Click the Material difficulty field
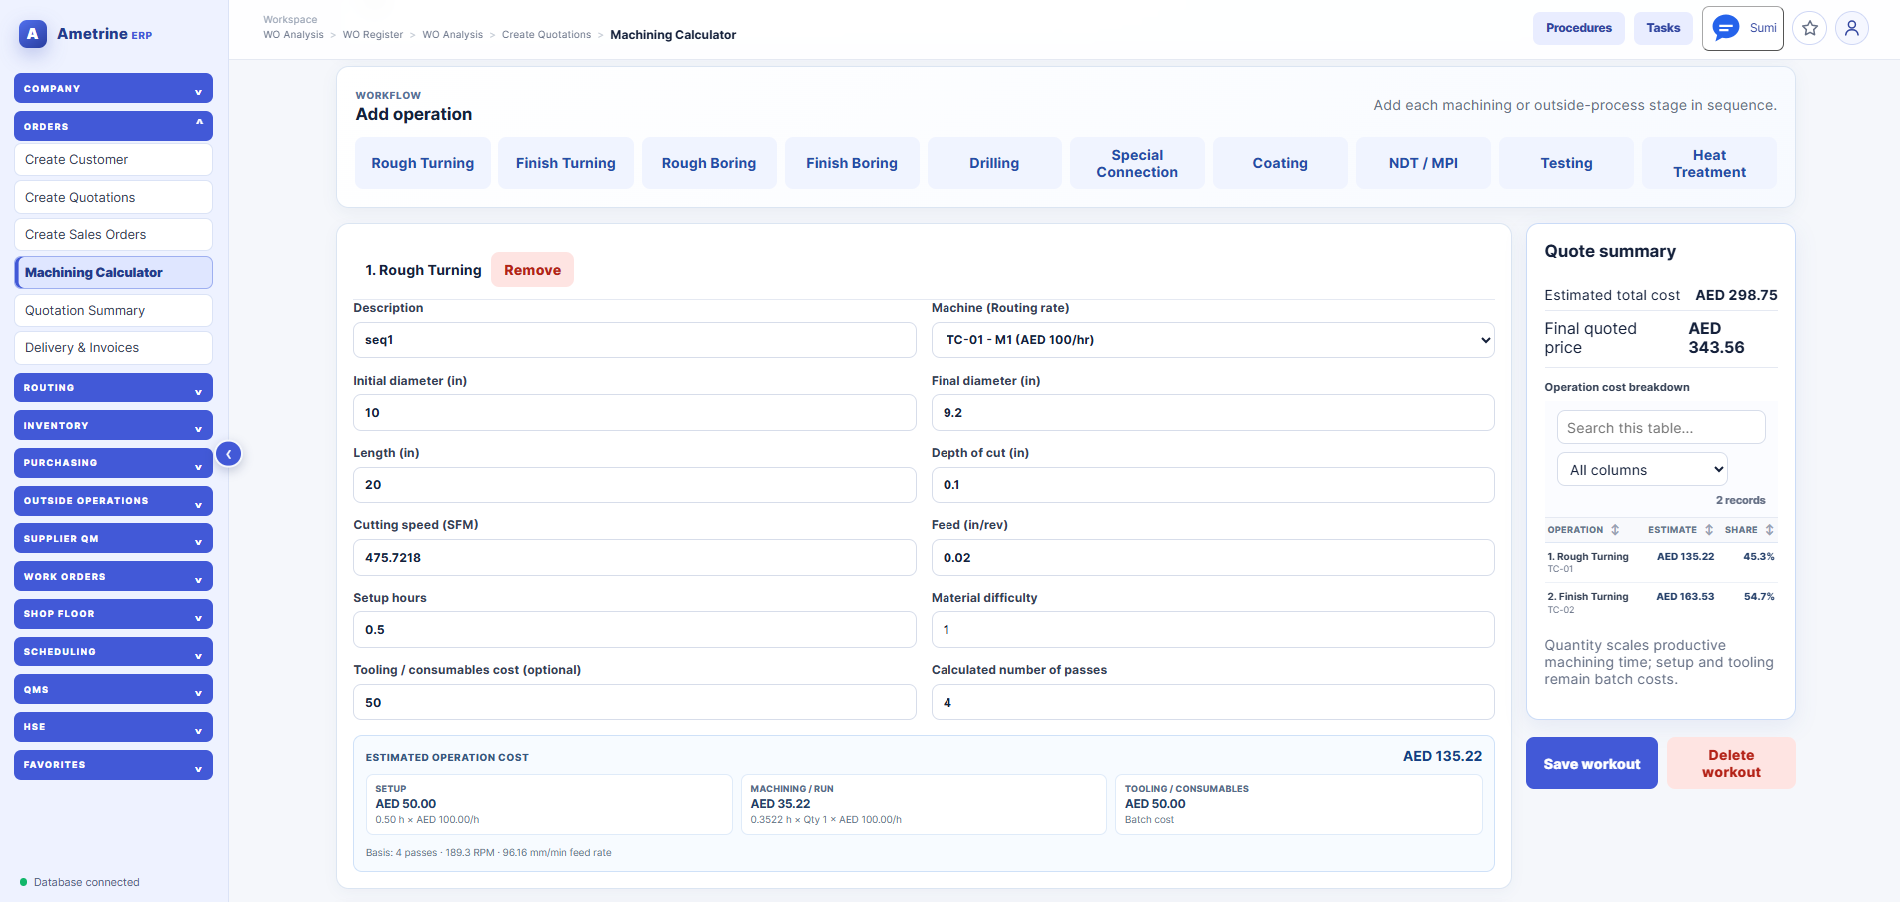The width and height of the screenshot is (1900, 902). [x=1213, y=630]
